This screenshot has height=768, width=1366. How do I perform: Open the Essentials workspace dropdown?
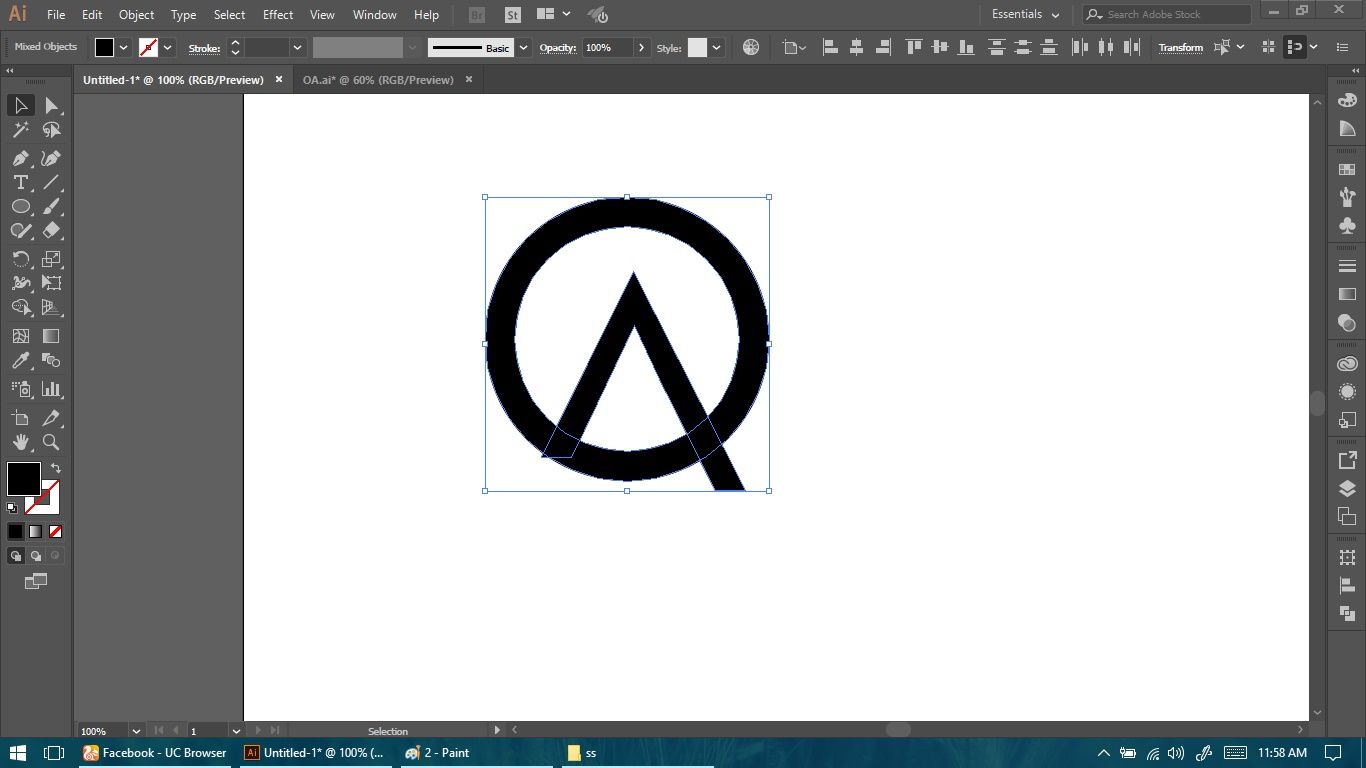pyautogui.click(x=1025, y=15)
